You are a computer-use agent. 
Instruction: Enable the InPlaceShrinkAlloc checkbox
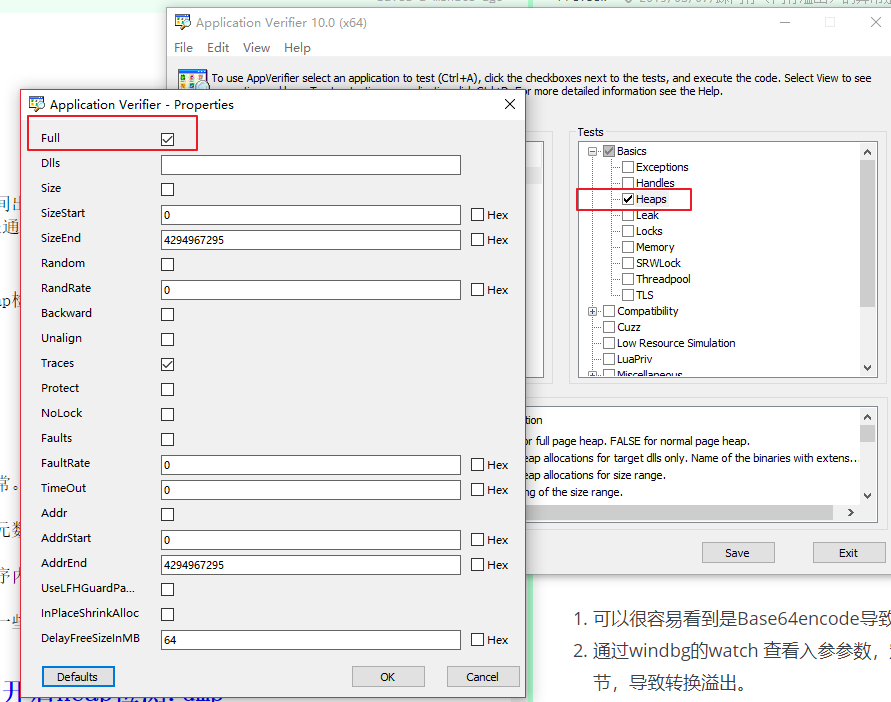pyautogui.click(x=168, y=614)
